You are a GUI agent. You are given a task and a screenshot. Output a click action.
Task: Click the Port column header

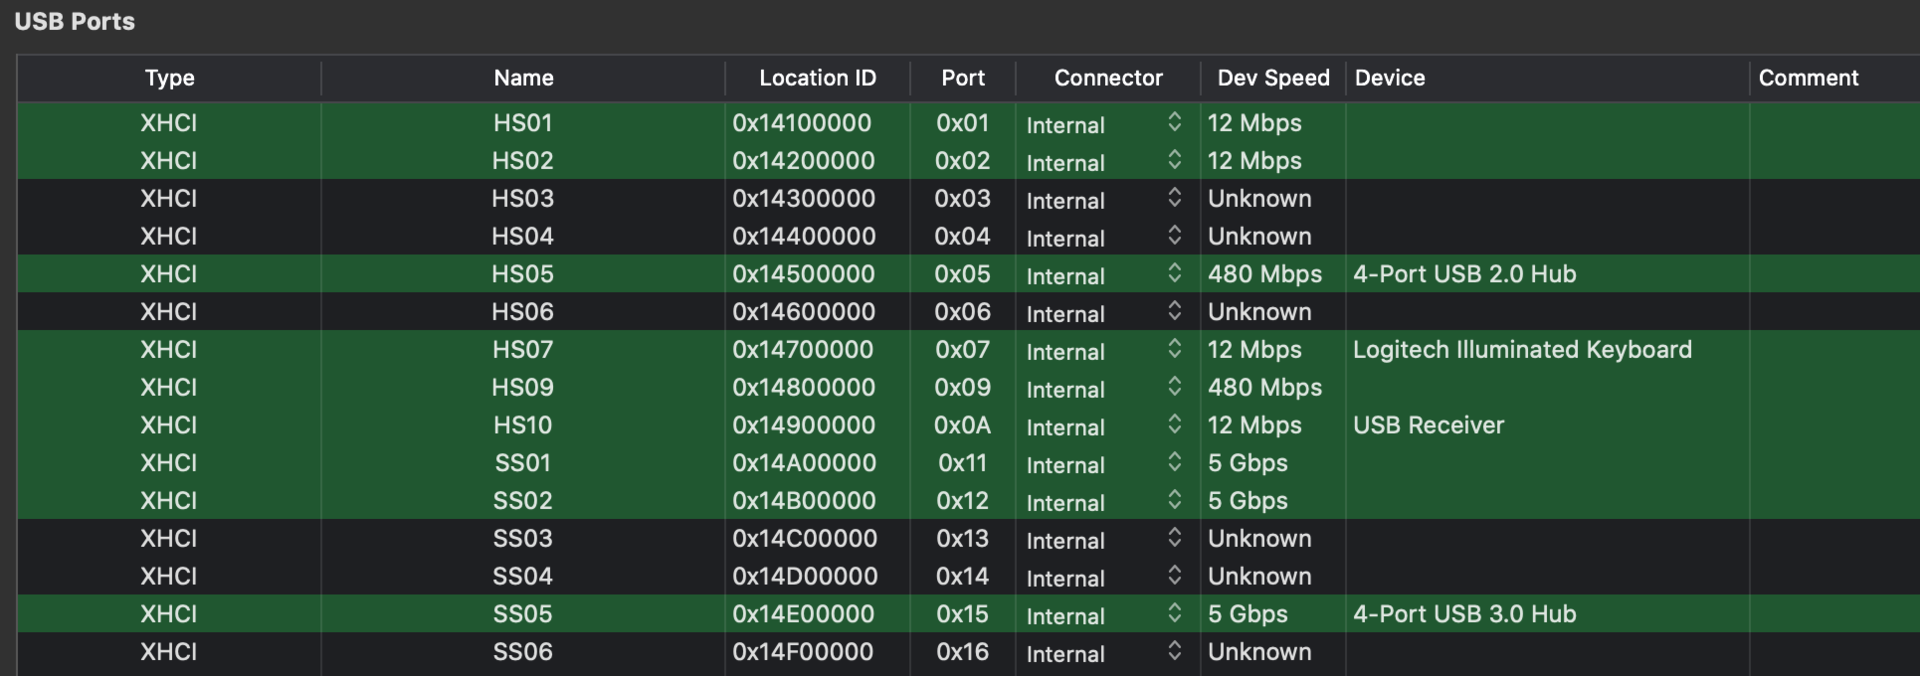(x=962, y=78)
